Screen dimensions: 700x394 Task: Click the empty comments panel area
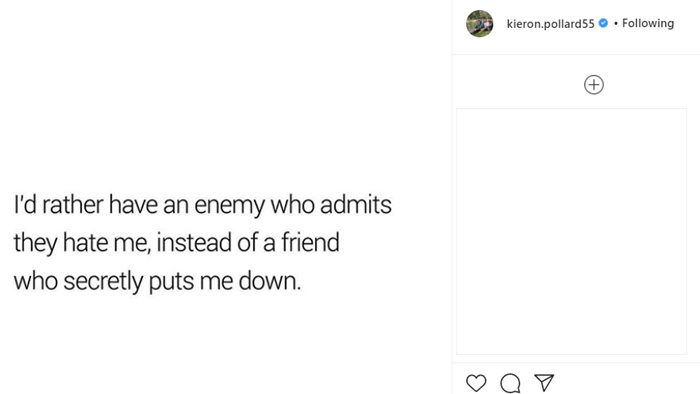coord(571,231)
